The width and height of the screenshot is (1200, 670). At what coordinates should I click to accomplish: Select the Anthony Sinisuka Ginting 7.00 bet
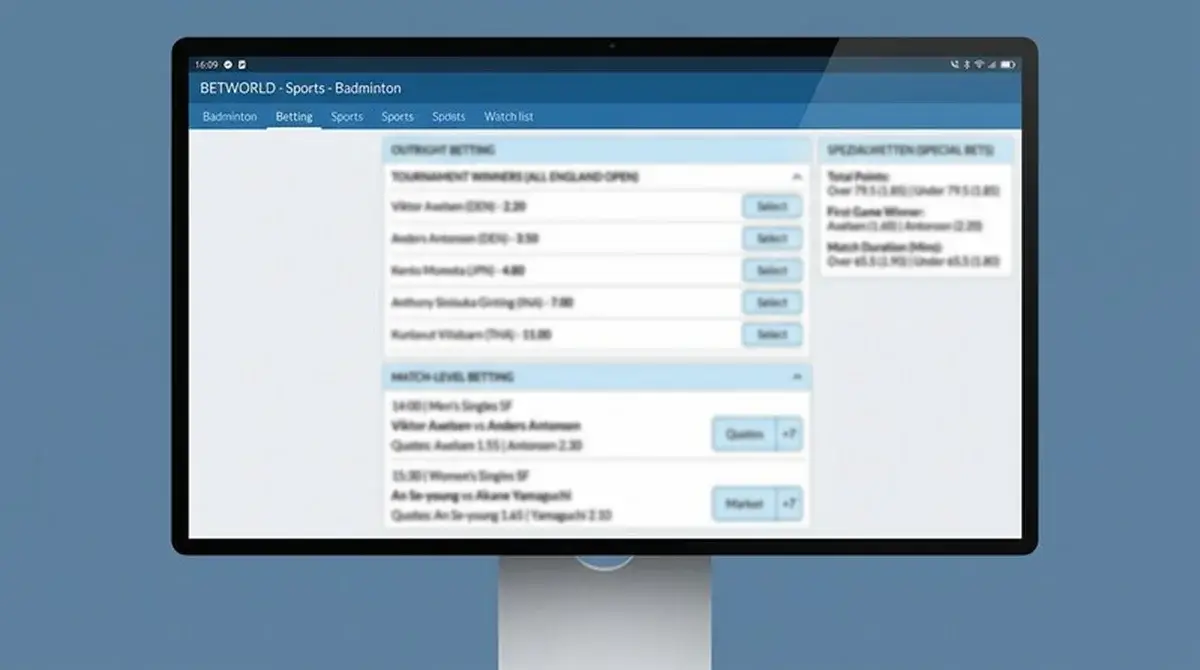coord(772,303)
